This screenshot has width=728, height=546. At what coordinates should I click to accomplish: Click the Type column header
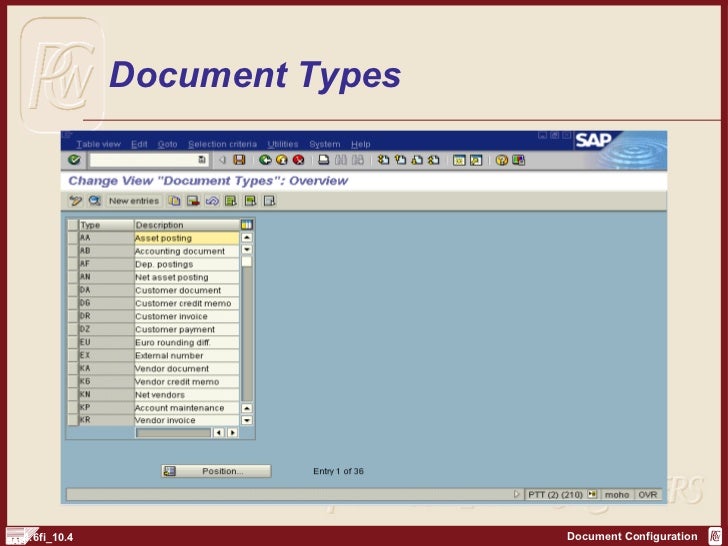point(106,225)
